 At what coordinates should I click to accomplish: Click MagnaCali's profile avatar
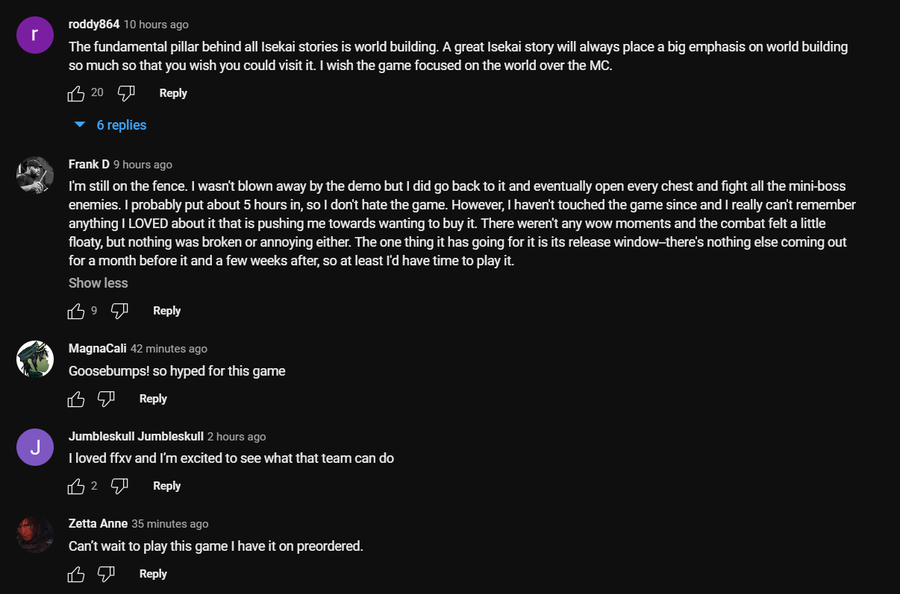(35, 359)
